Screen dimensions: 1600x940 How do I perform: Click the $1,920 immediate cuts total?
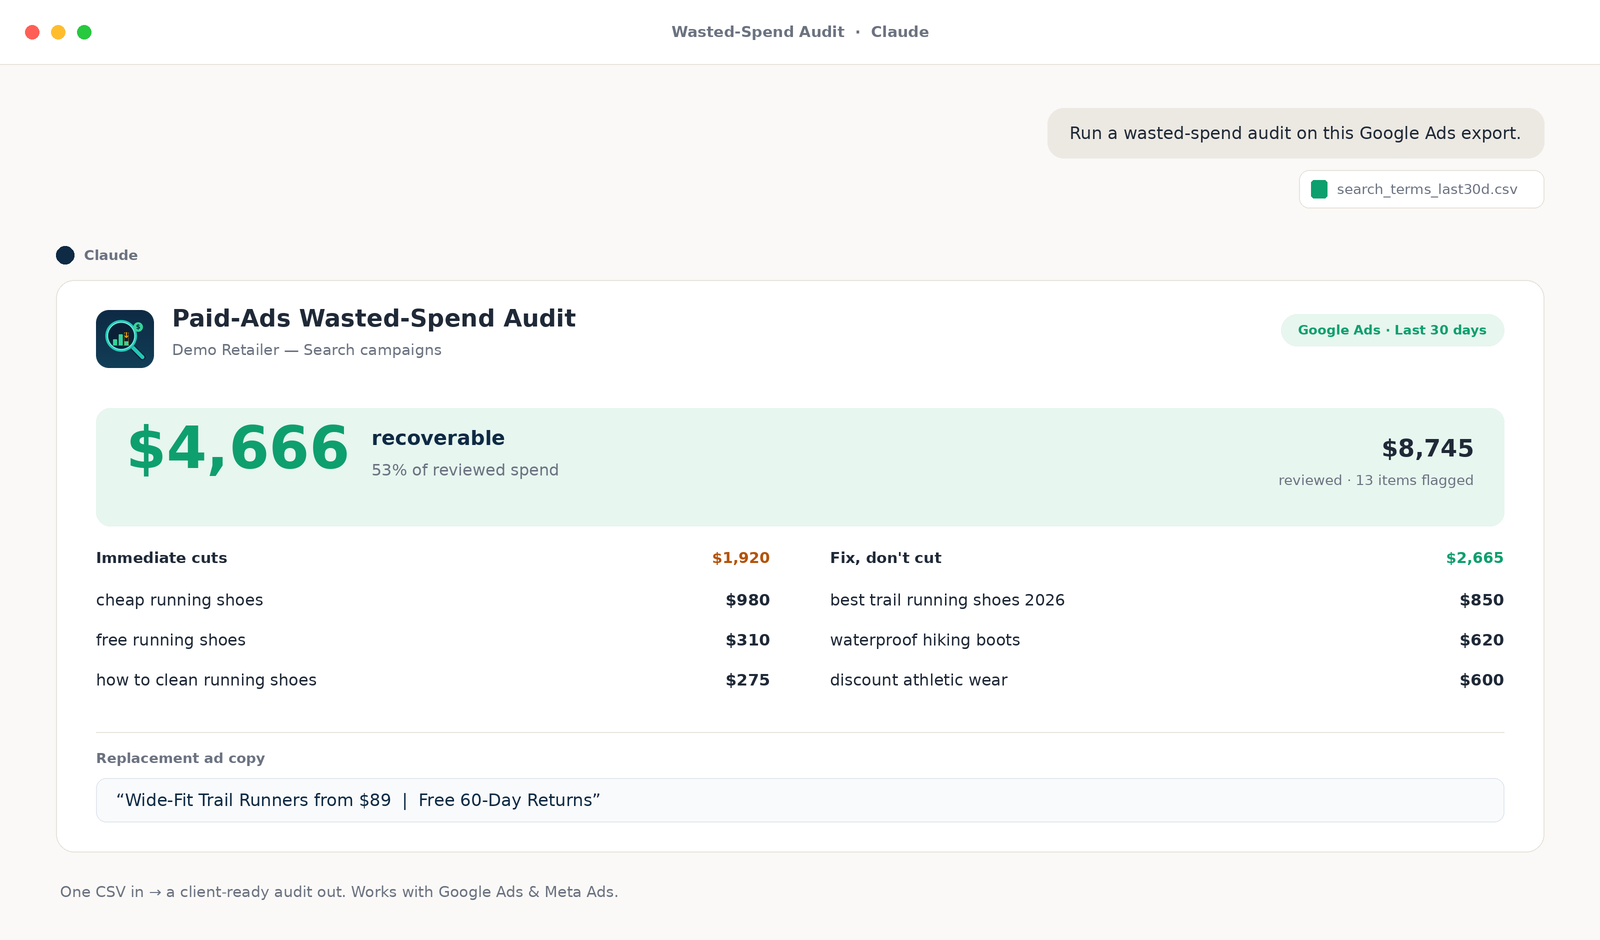(x=741, y=558)
